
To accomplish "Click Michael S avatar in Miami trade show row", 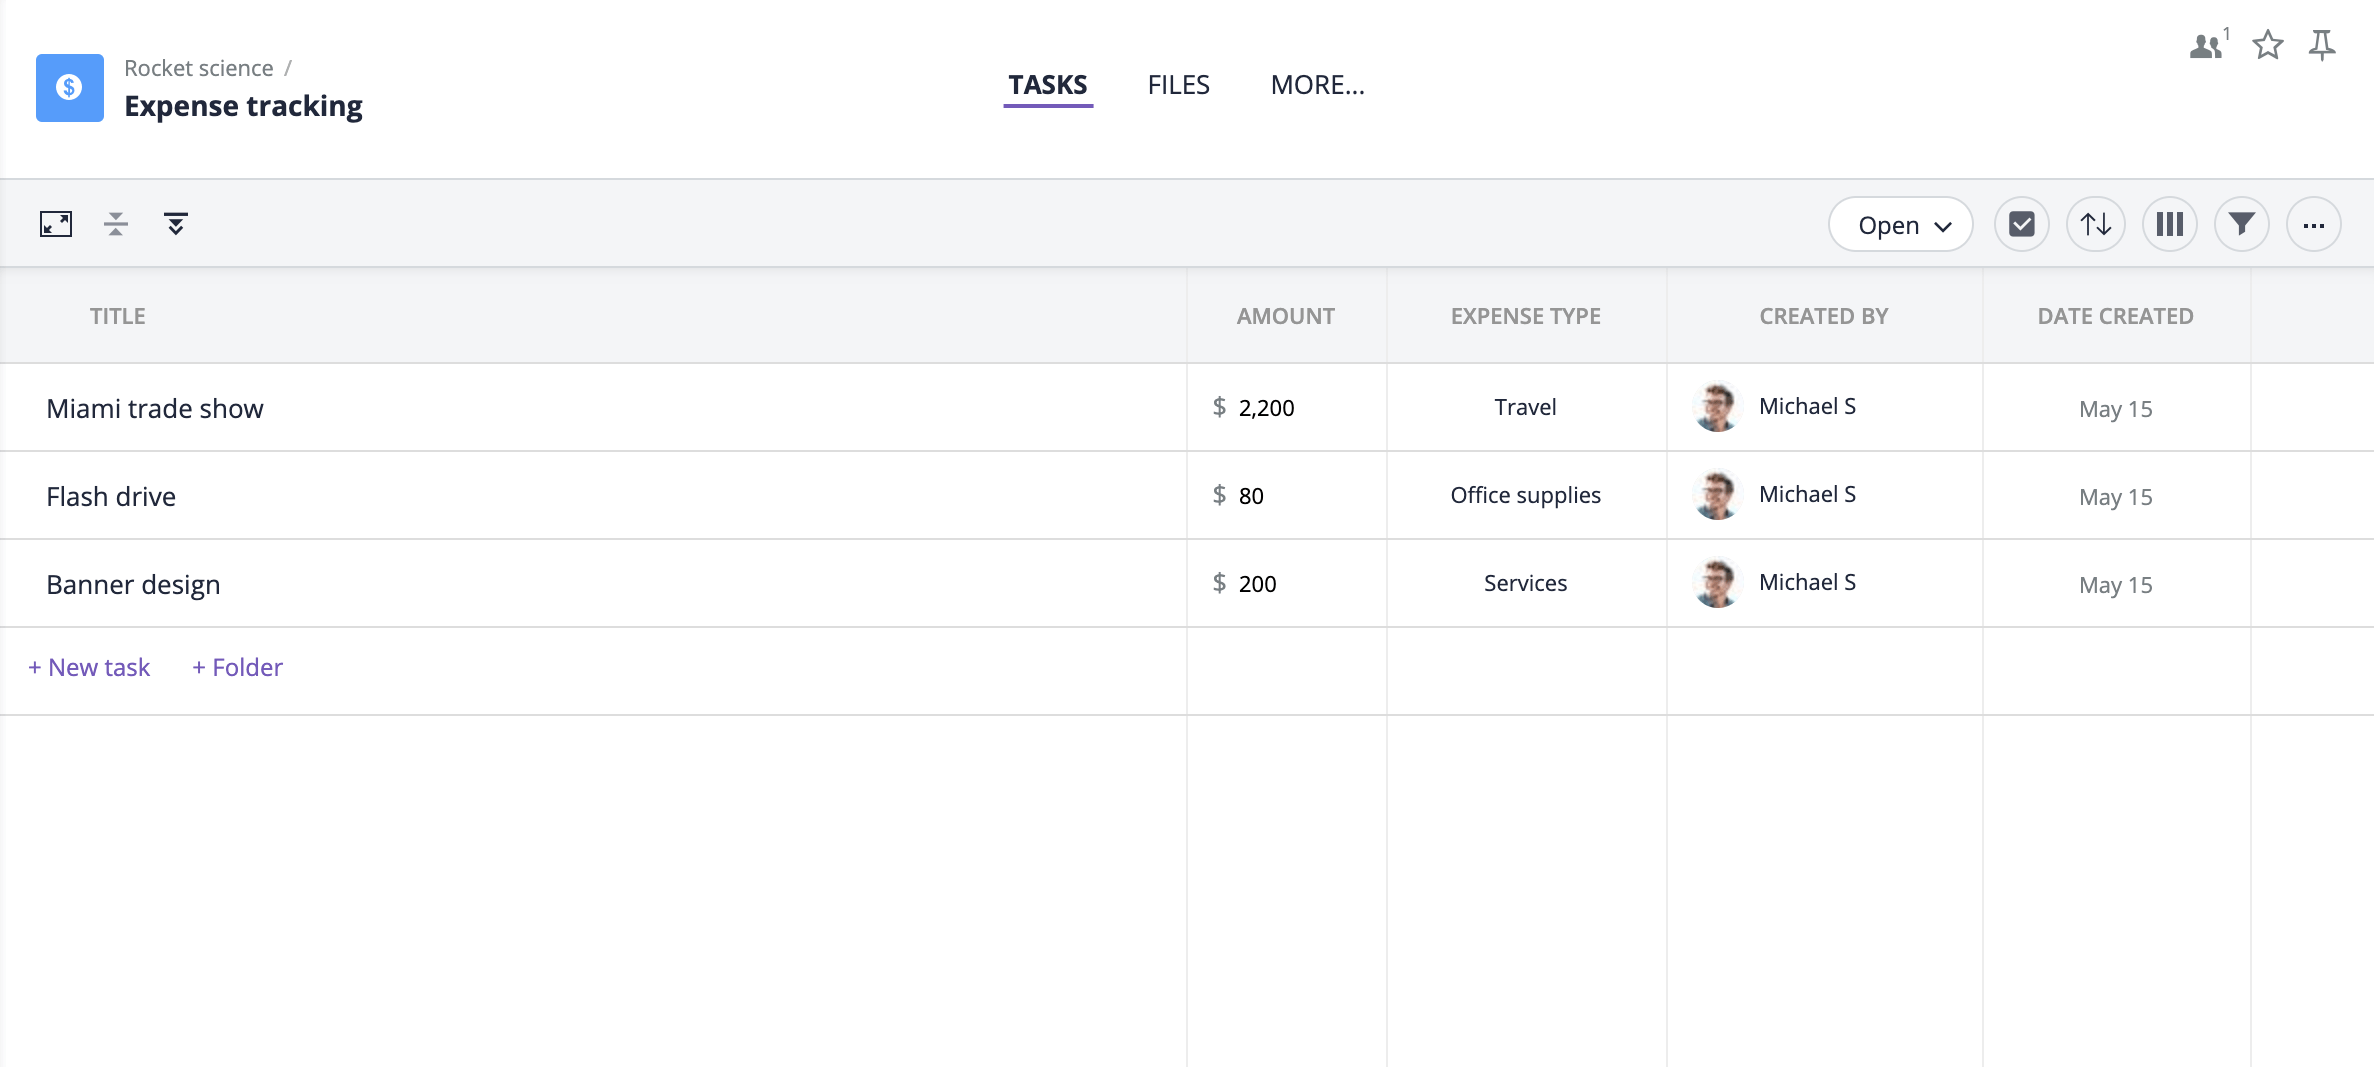I will [1717, 407].
